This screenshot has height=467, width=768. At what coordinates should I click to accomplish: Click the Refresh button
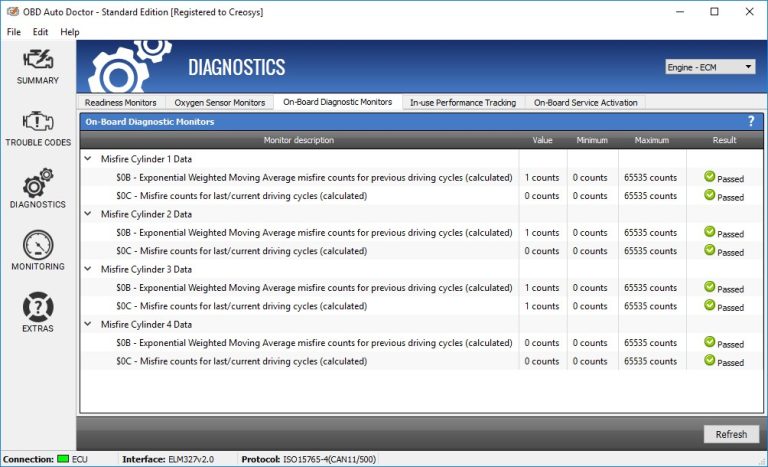click(x=731, y=434)
